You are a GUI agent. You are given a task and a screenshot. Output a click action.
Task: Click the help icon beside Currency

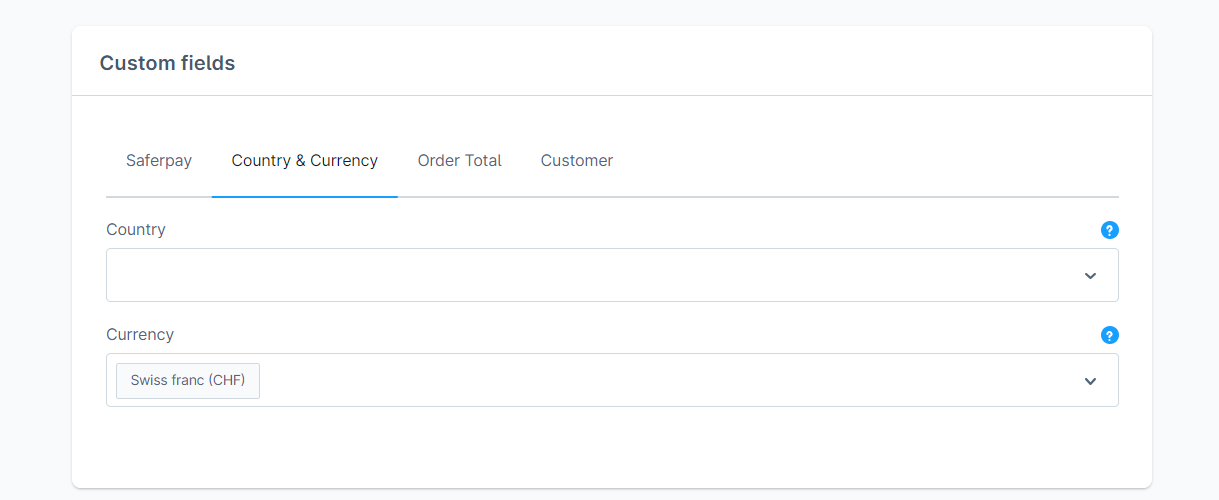pos(1109,335)
